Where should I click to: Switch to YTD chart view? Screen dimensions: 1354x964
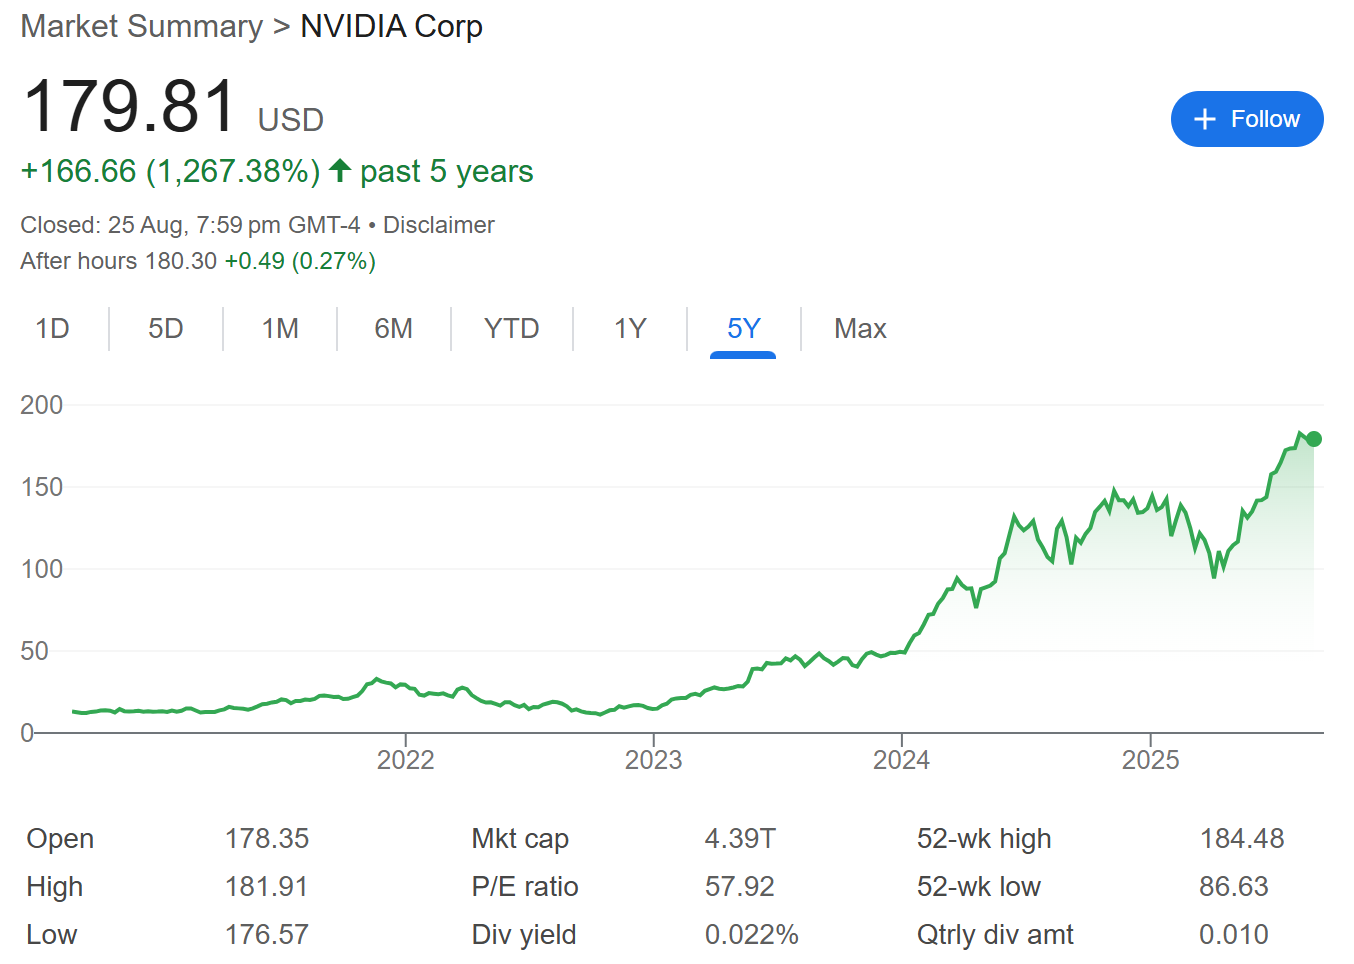click(511, 329)
